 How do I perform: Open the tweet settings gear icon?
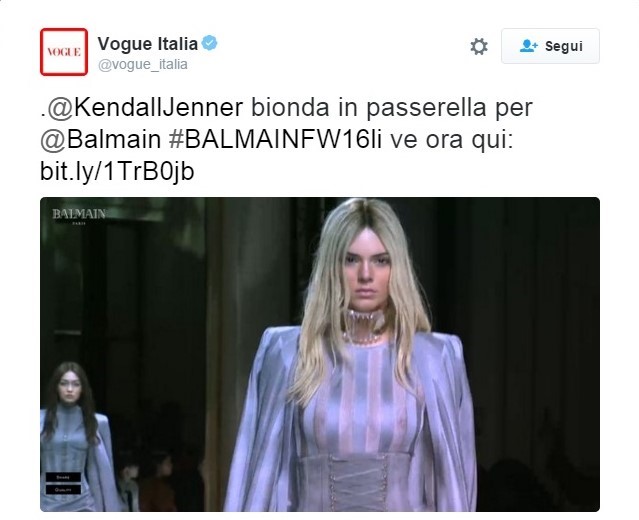coord(479,46)
